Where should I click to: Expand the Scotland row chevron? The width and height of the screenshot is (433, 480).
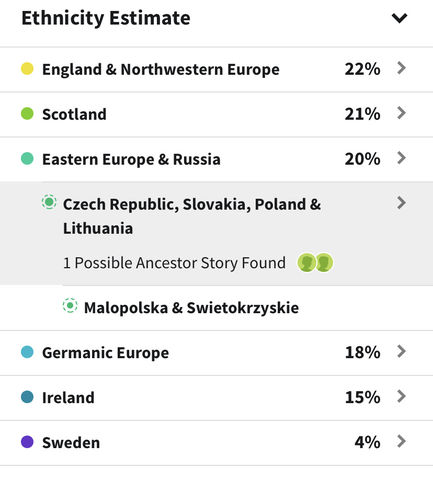(x=401, y=113)
